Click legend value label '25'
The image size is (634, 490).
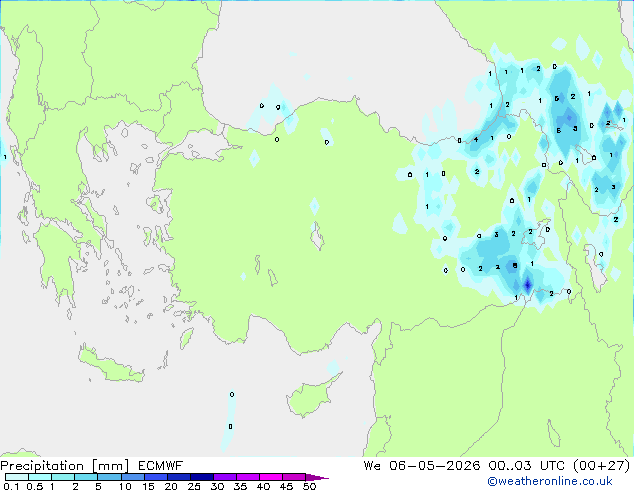tap(194, 486)
